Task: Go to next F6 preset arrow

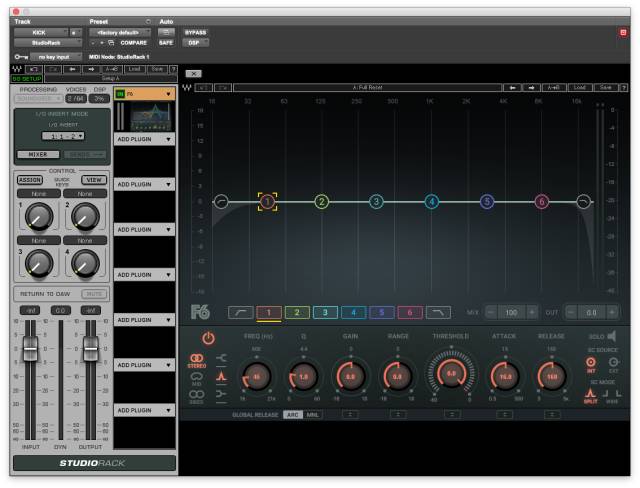Action: (531, 87)
